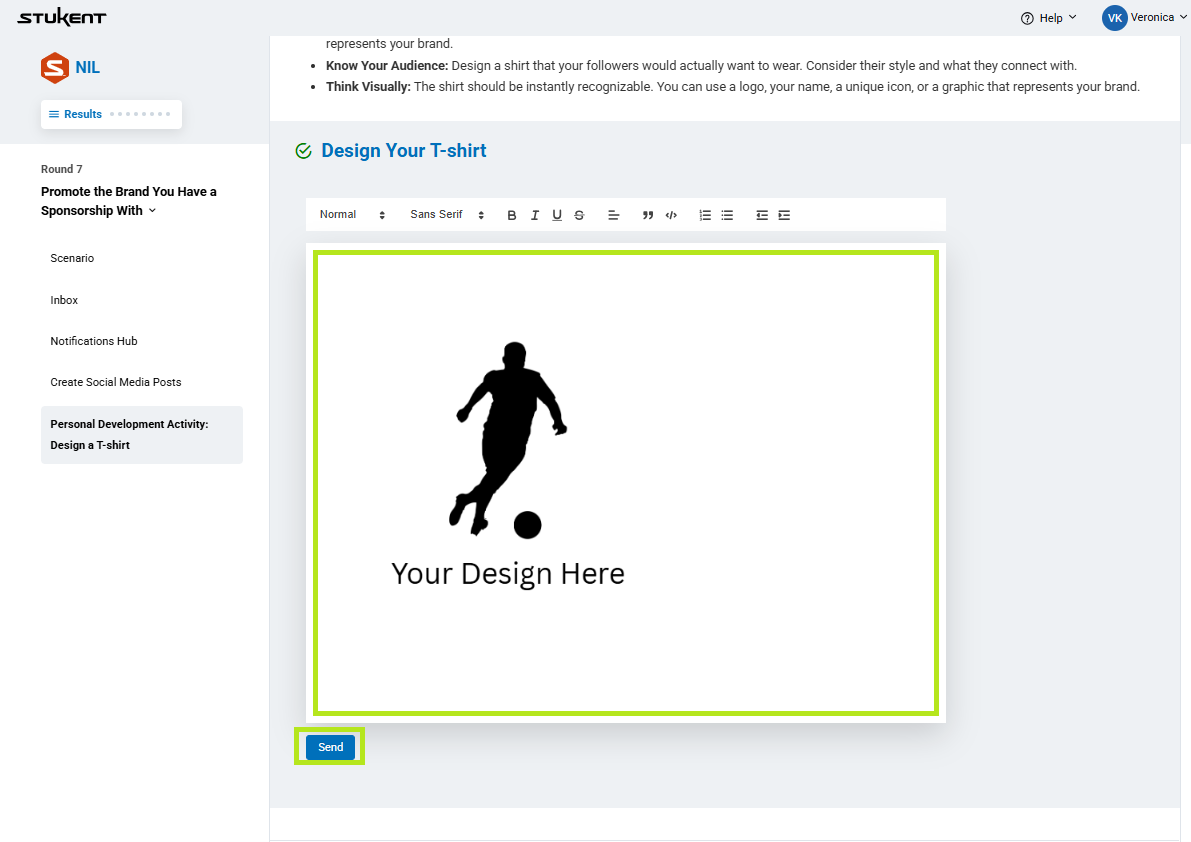
Task: Click the Send button
Action: tap(330, 747)
